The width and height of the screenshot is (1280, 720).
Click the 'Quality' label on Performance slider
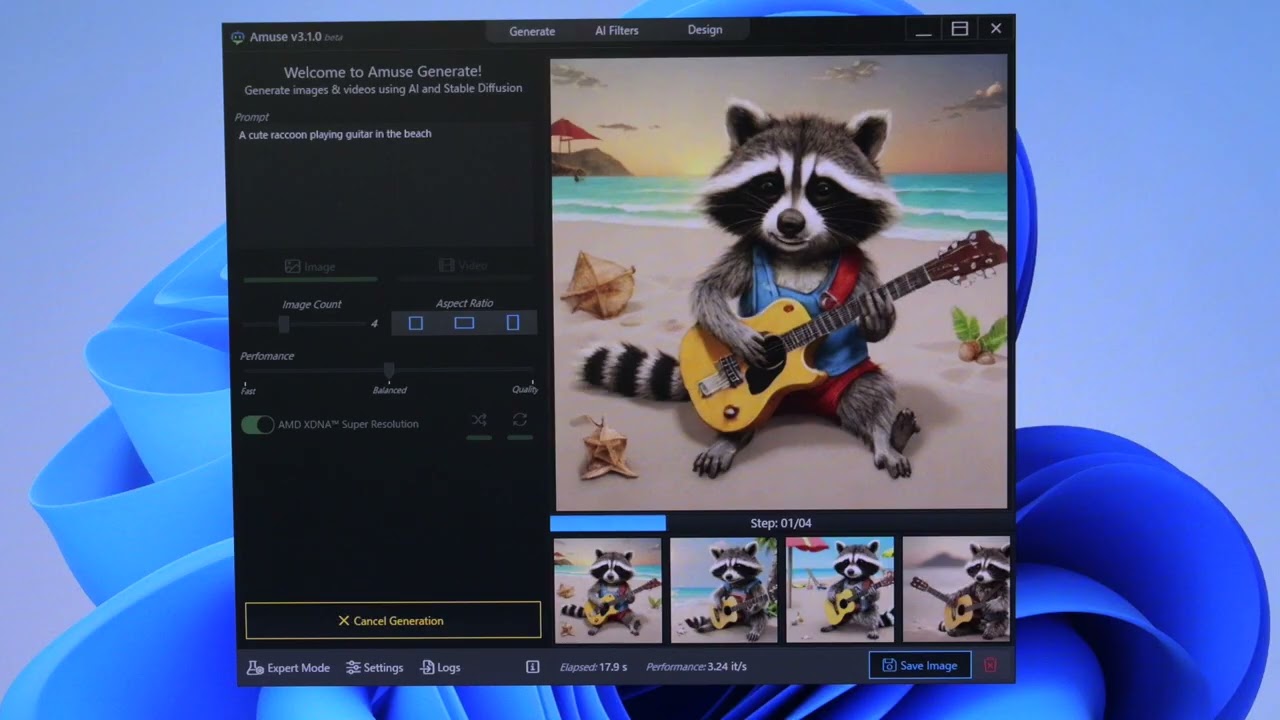point(525,390)
